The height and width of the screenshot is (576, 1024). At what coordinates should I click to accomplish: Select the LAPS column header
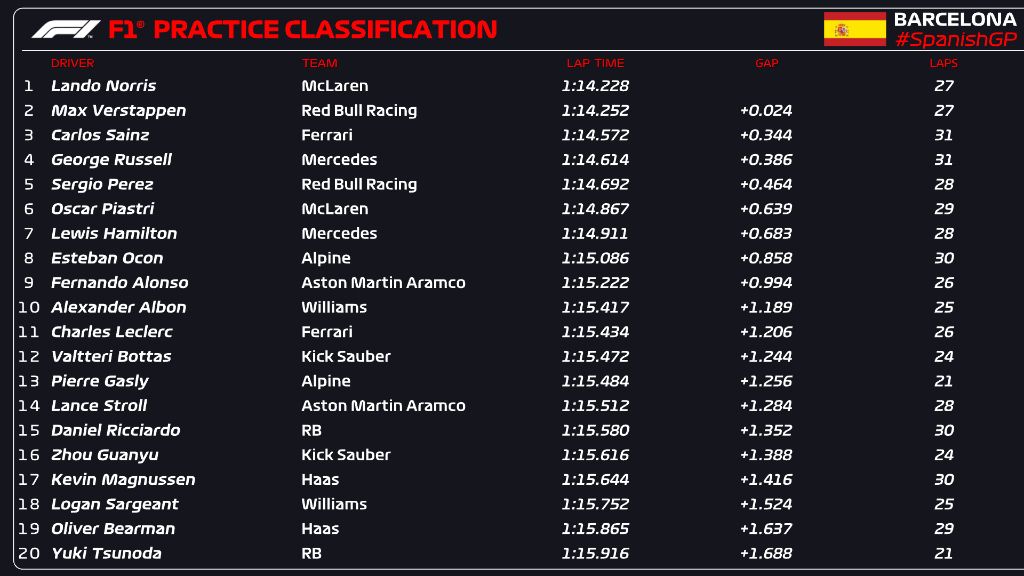[943, 63]
